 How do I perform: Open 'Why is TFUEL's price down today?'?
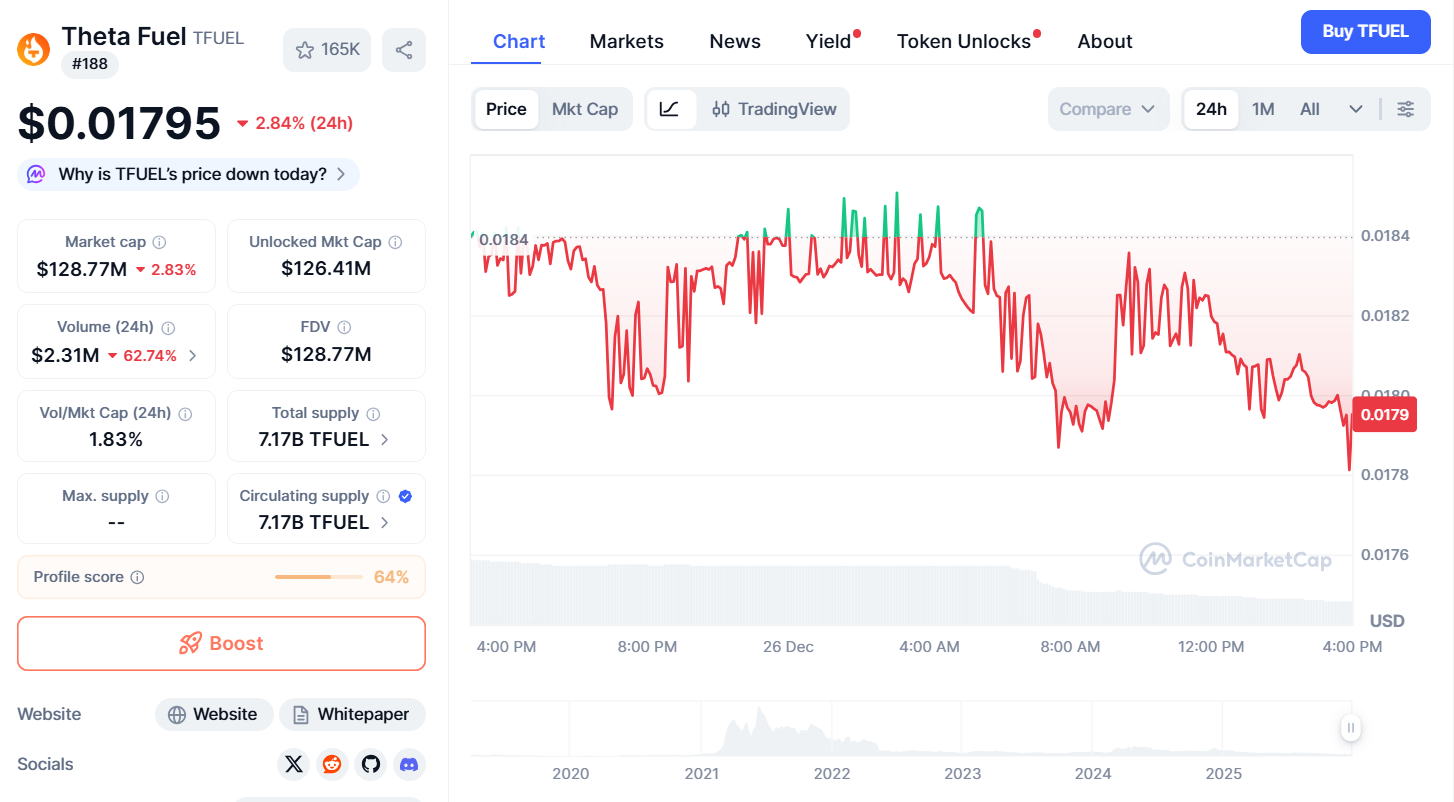point(188,174)
